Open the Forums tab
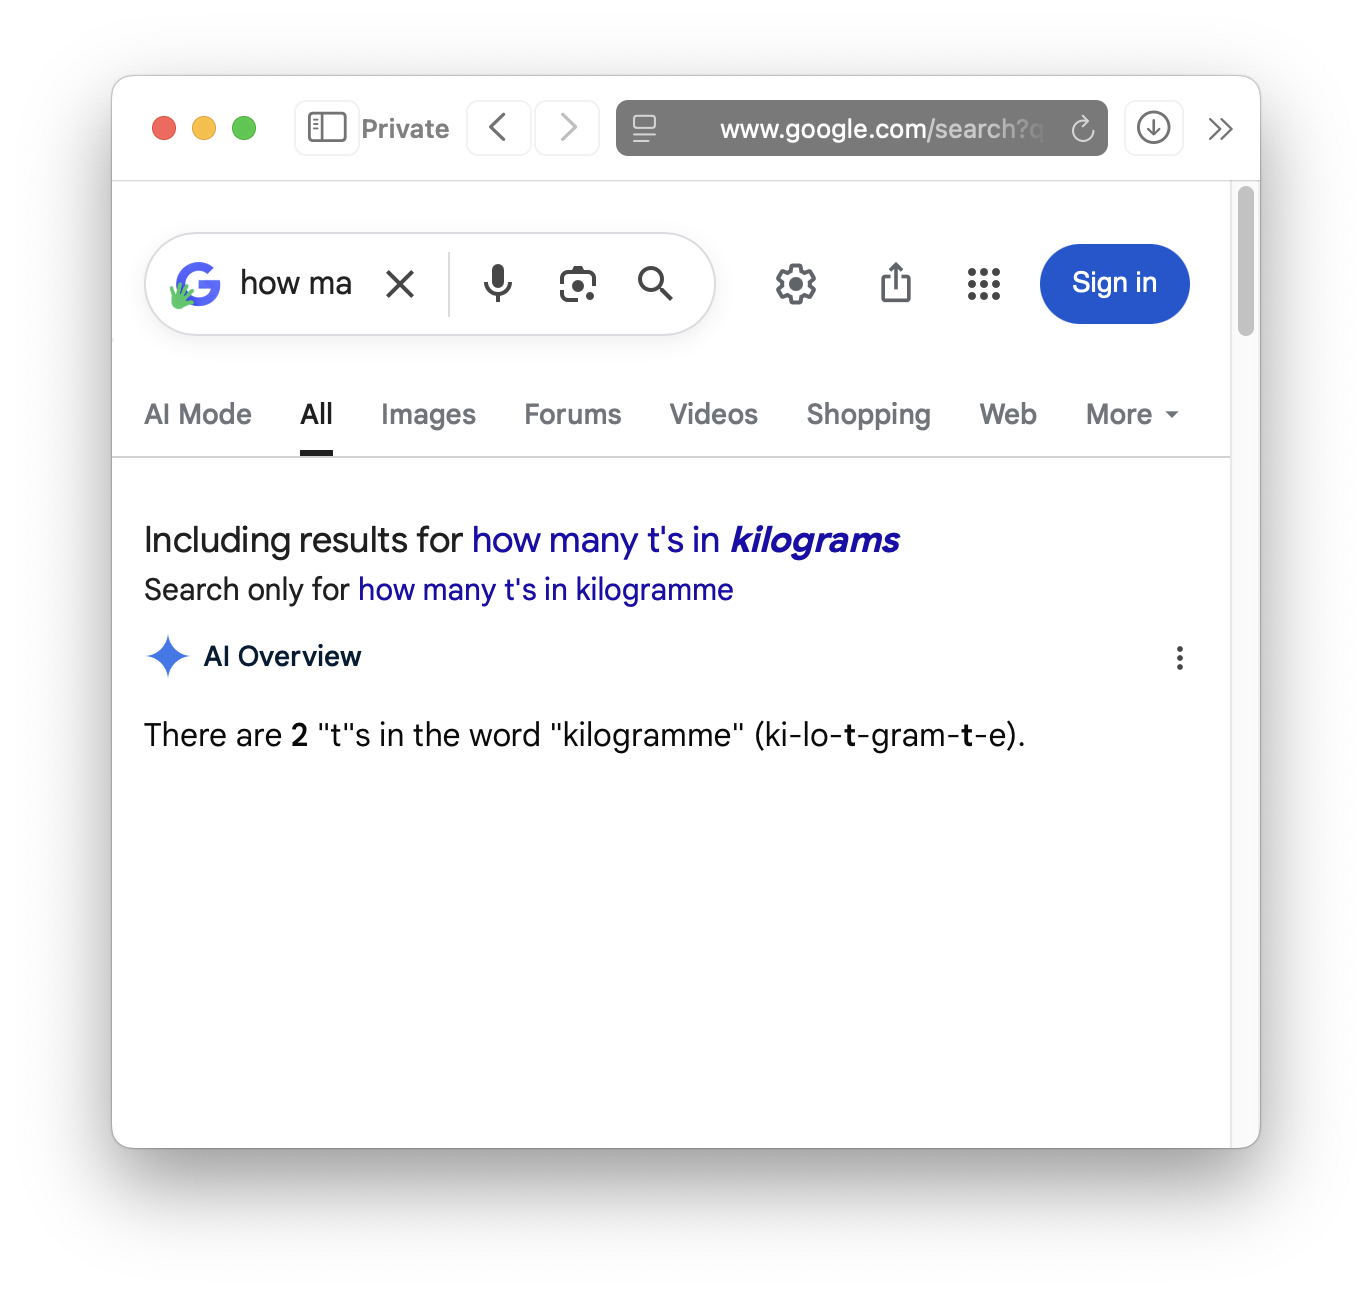1372x1296 pixels. pyautogui.click(x=573, y=414)
